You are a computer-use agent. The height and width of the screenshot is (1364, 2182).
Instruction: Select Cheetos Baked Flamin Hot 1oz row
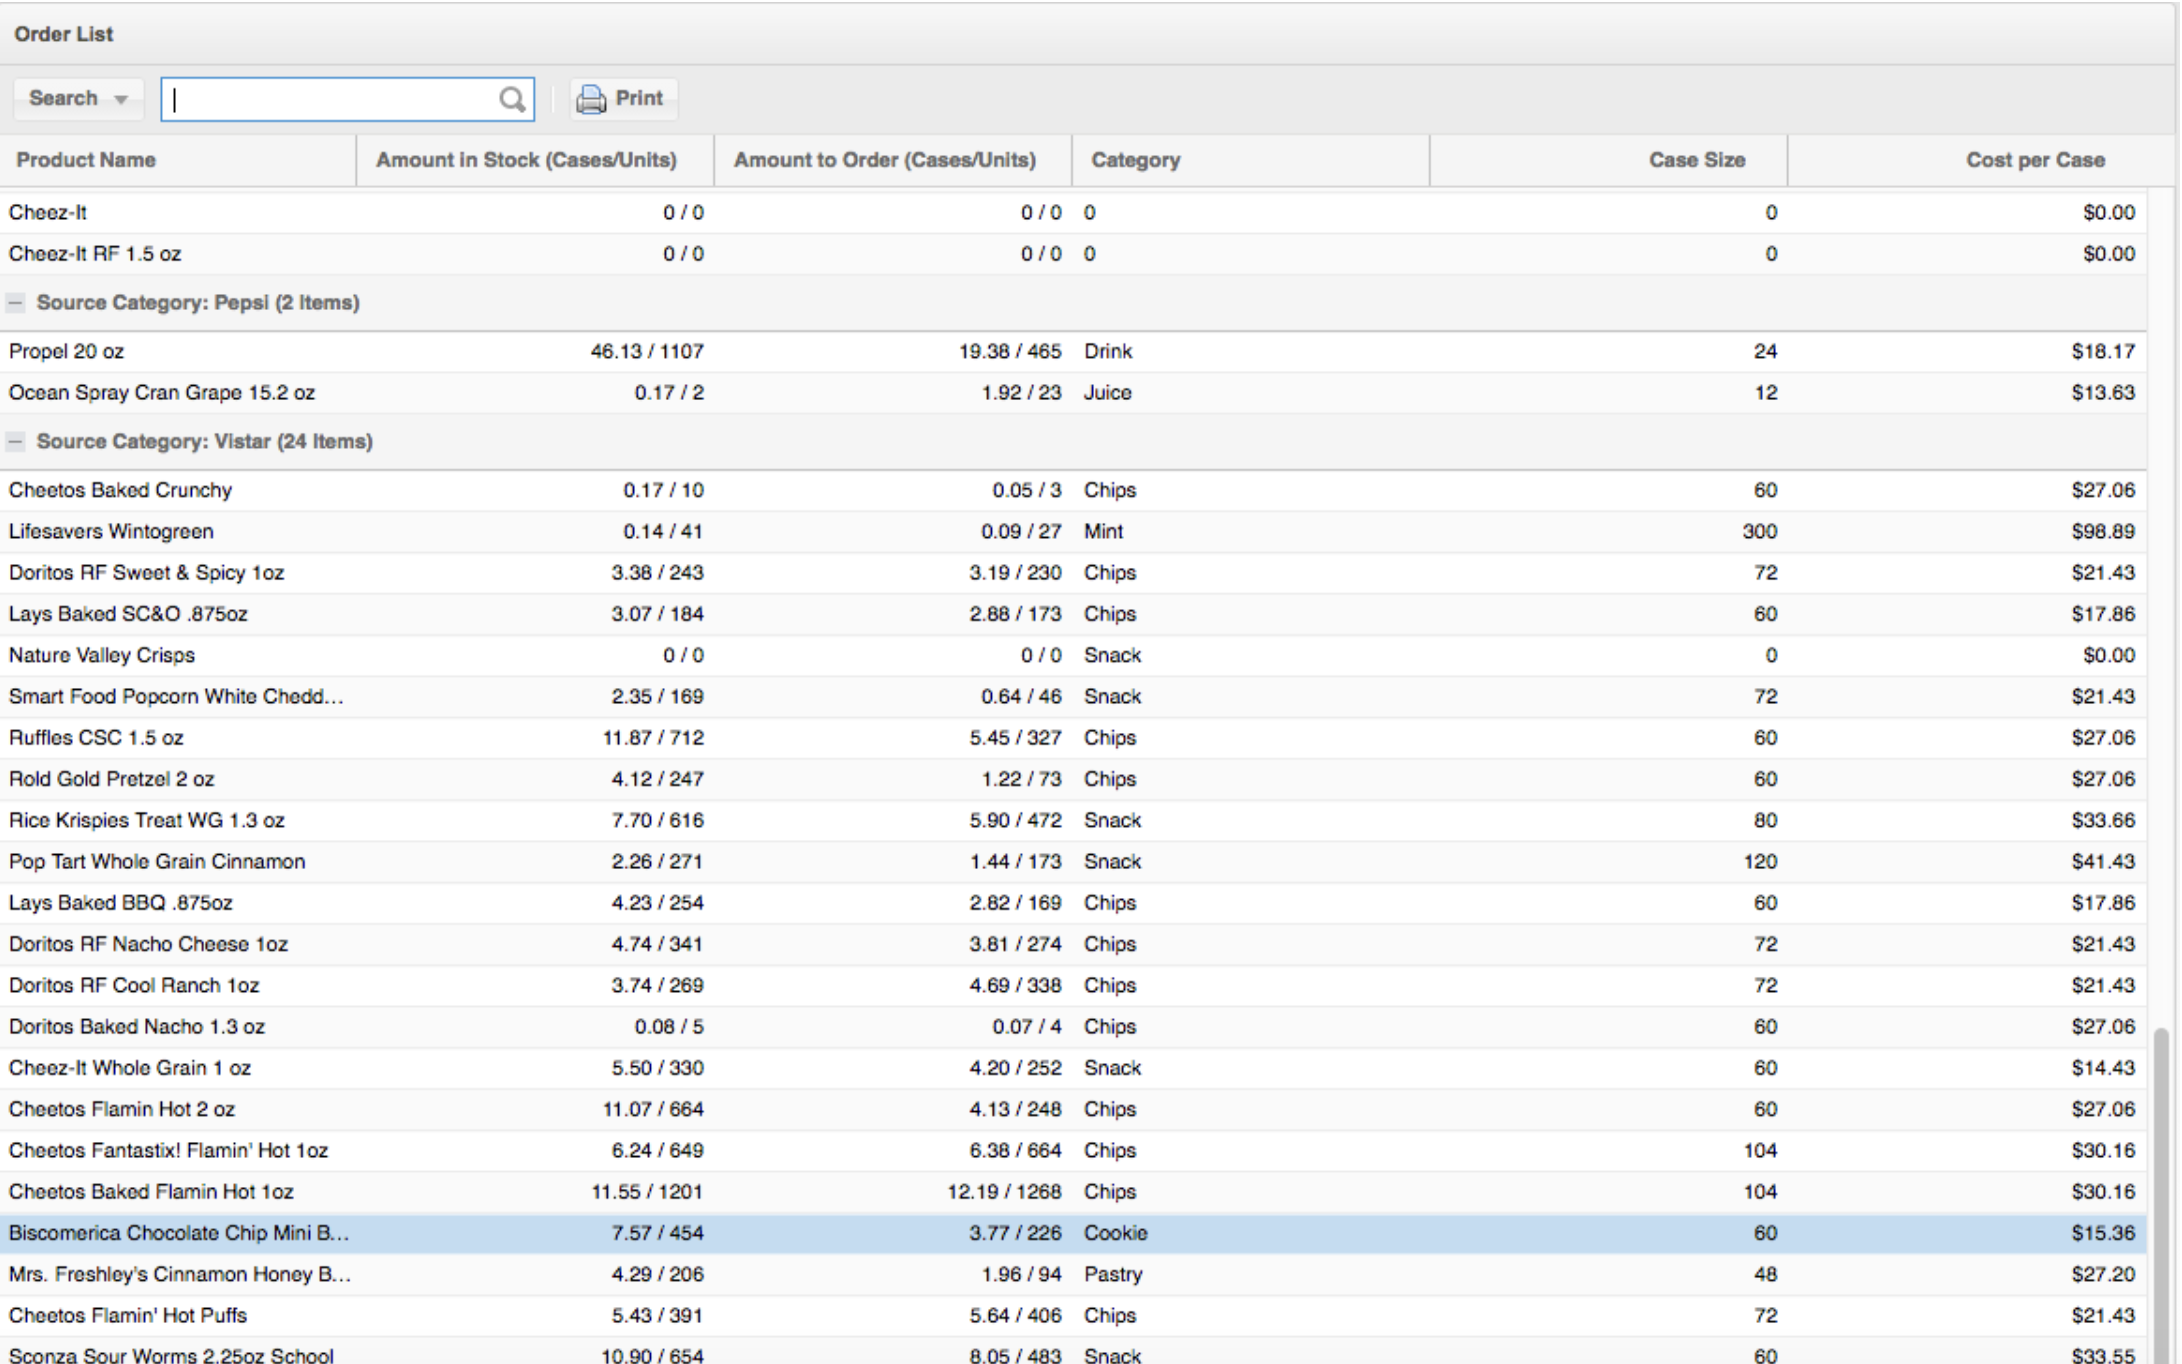coord(1073,1191)
